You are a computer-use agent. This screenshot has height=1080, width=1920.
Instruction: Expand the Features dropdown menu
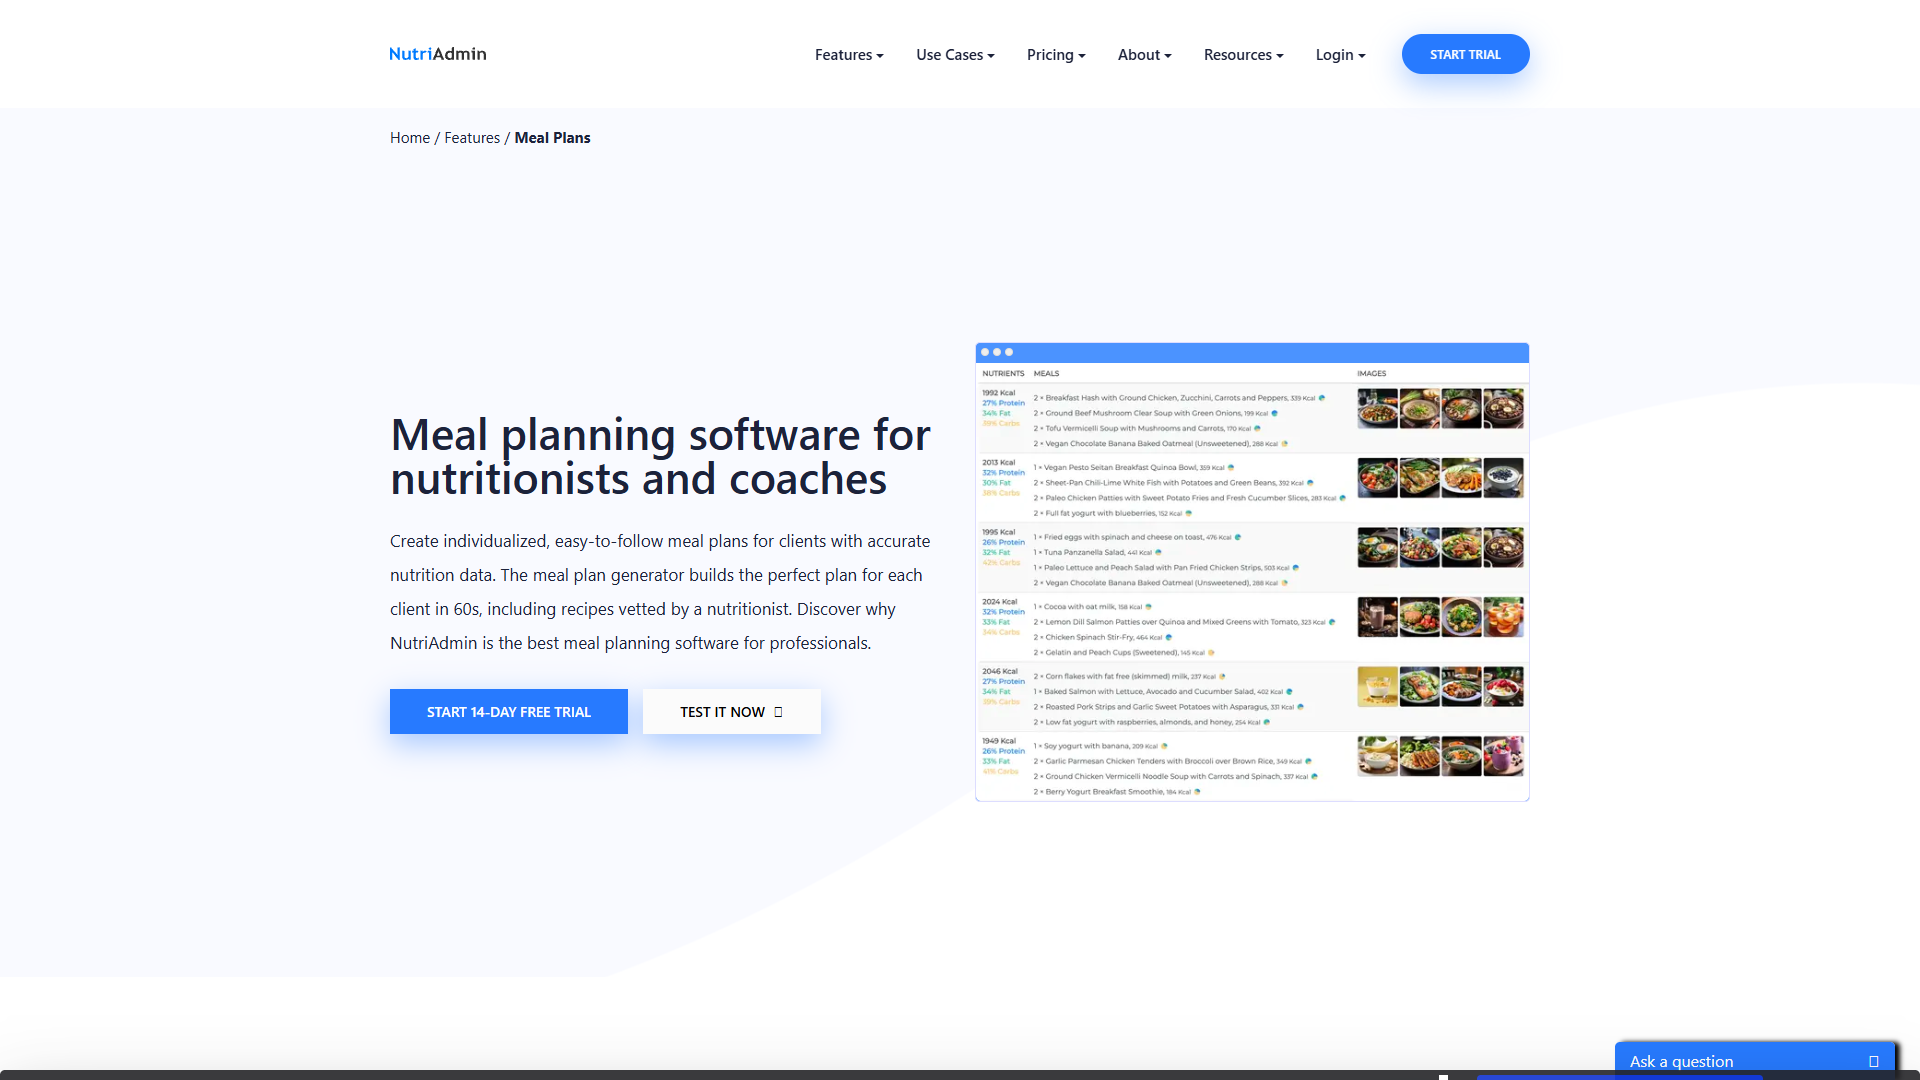coord(849,55)
